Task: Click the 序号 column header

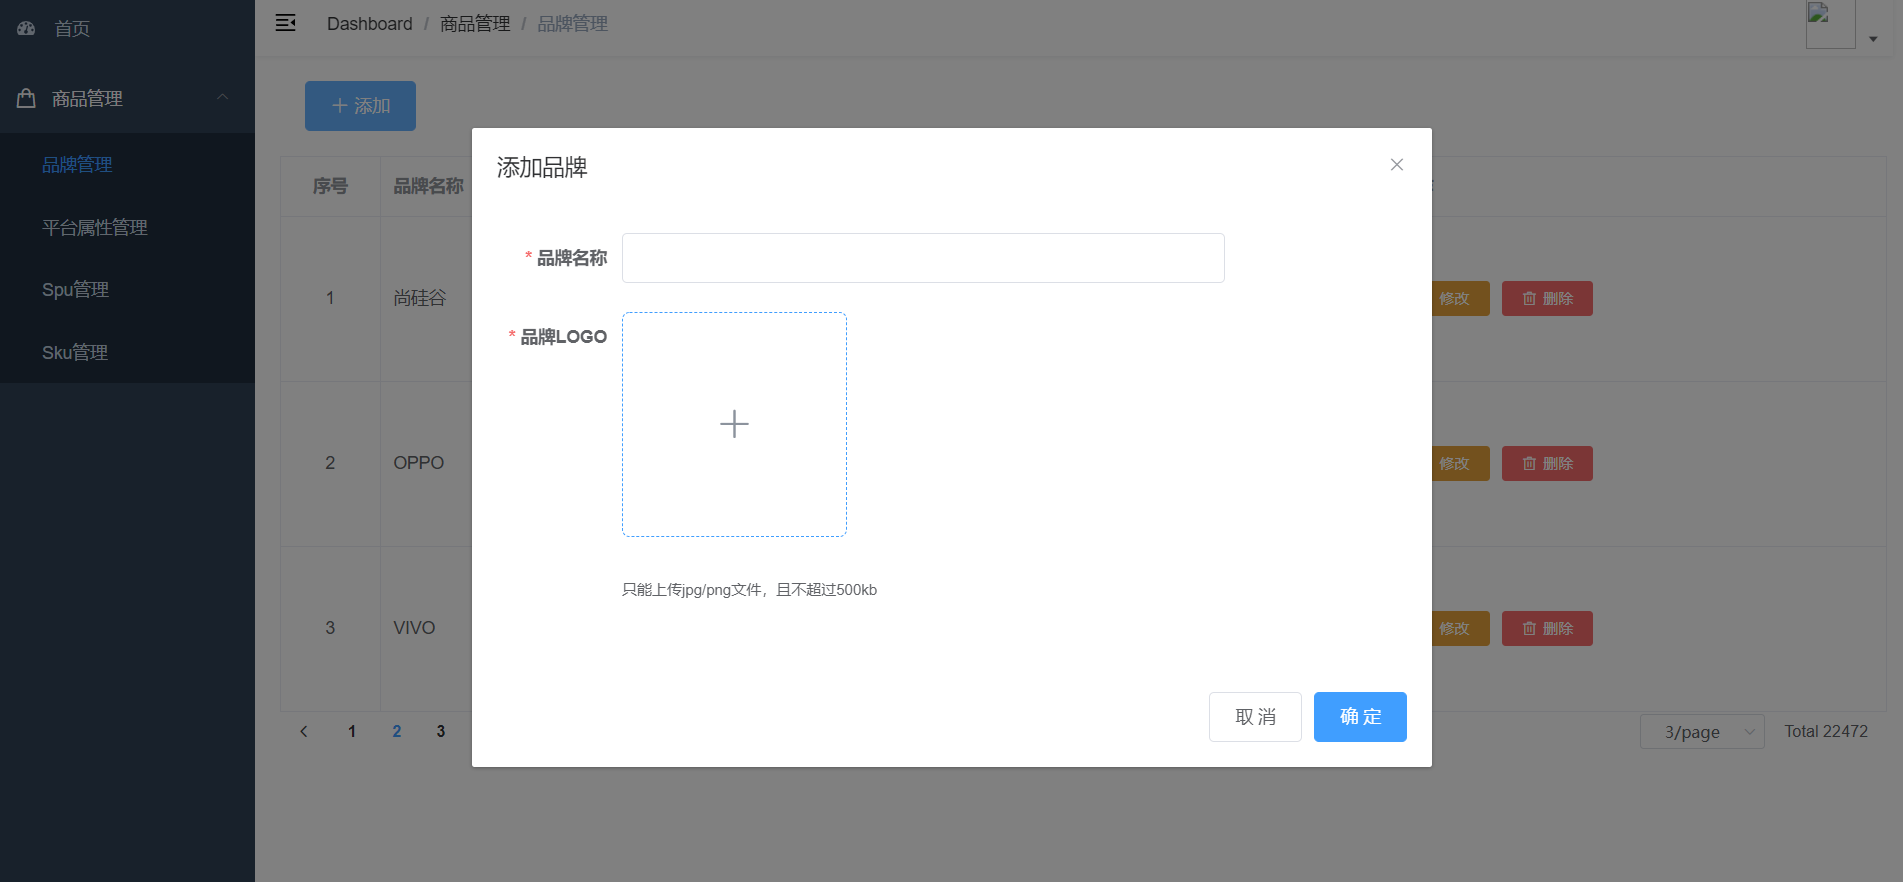Action: (x=330, y=186)
